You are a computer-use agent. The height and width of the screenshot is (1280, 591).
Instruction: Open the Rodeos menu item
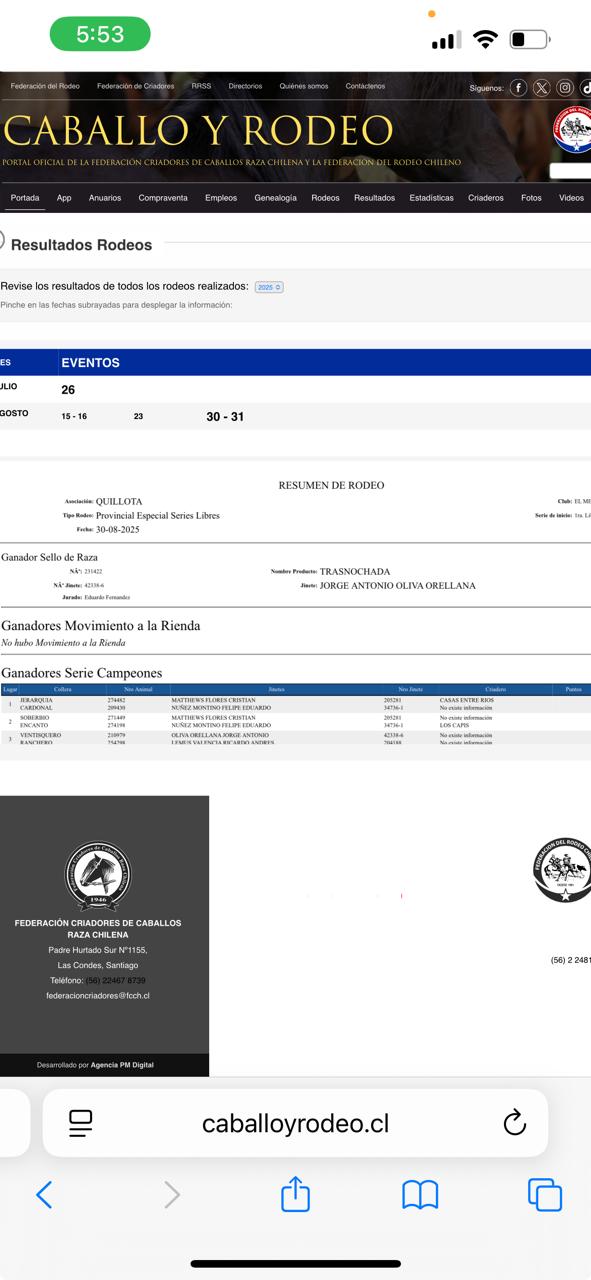click(325, 198)
